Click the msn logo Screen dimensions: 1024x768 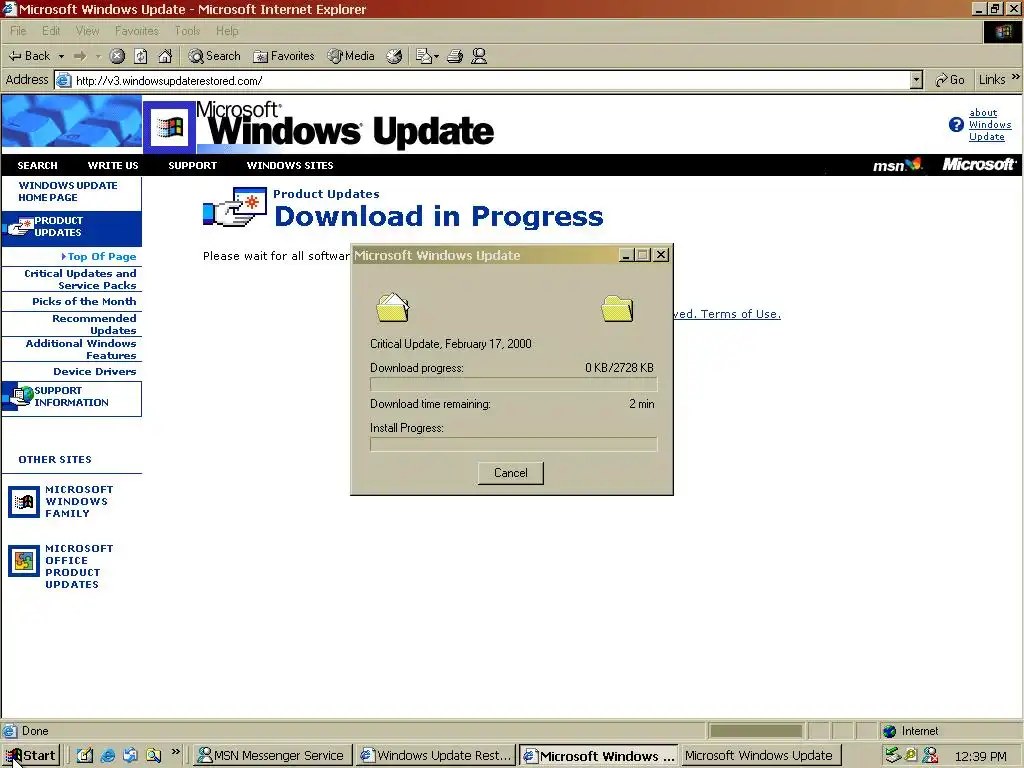[x=897, y=165]
